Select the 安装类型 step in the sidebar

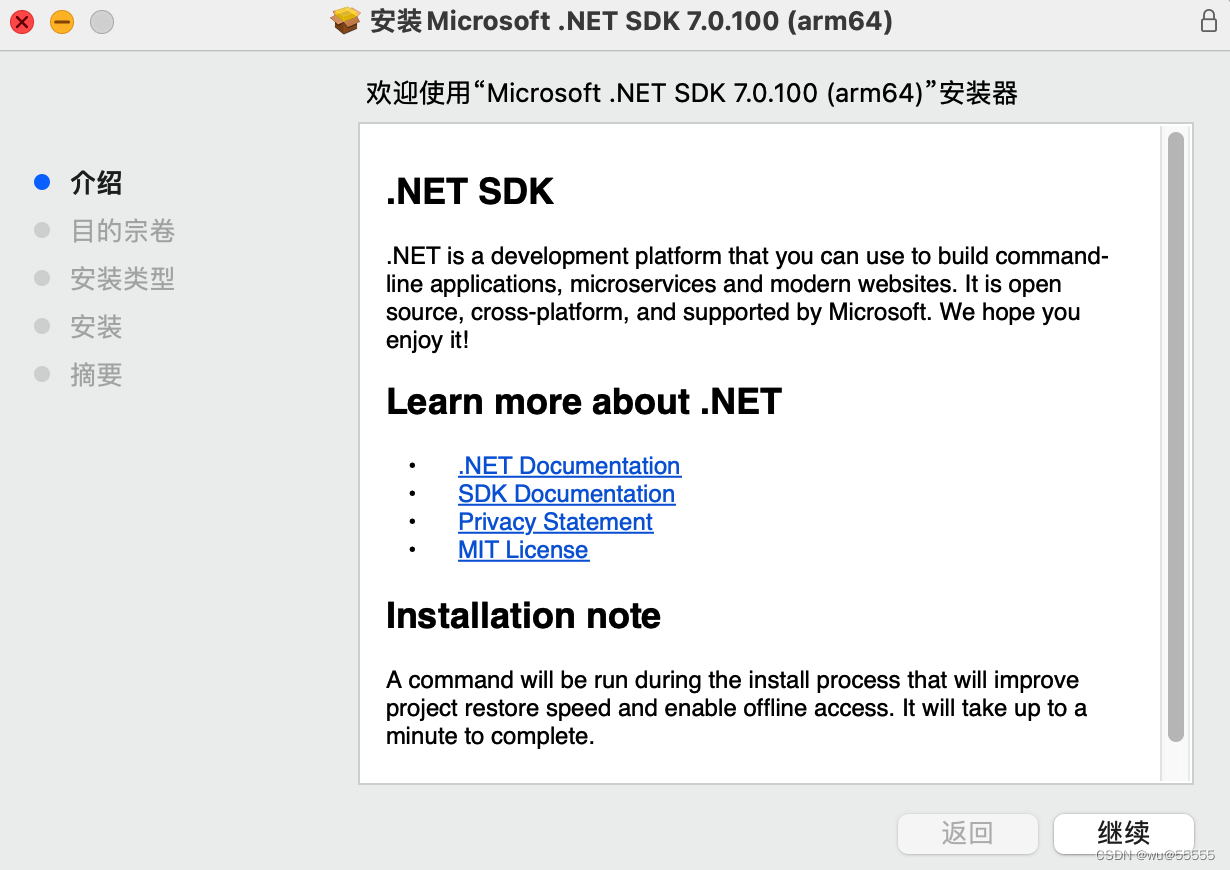click(x=123, y=279)
